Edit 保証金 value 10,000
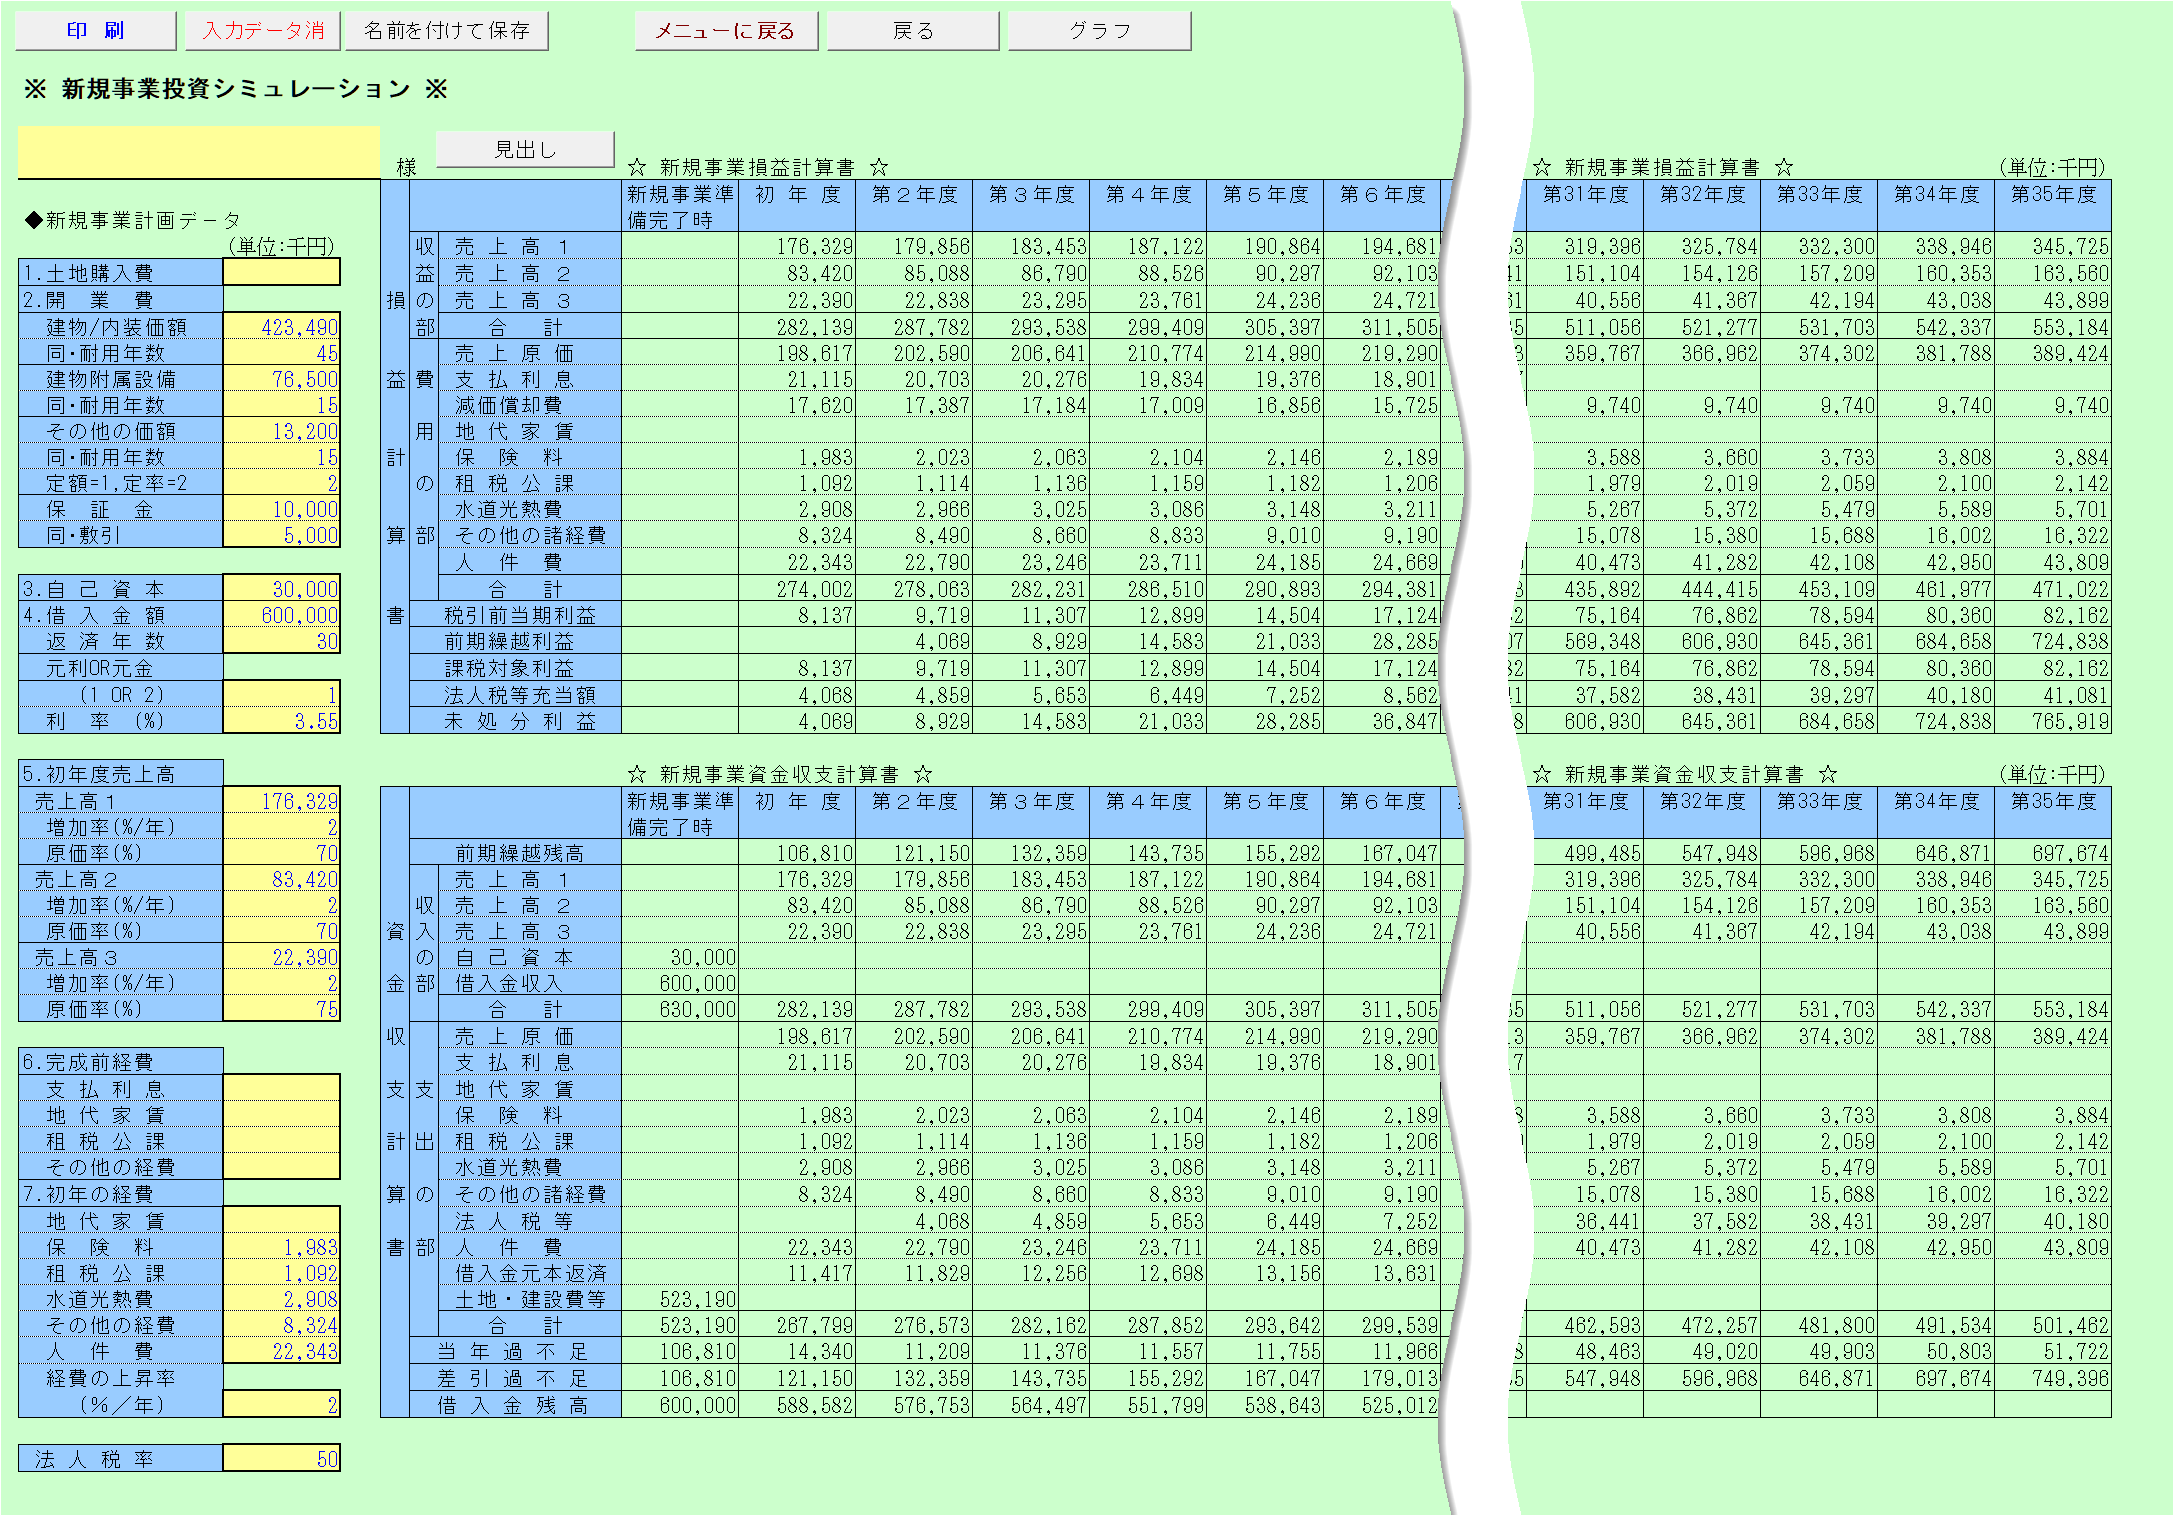Screen dimensions: 2173x1515 (281, 508)
